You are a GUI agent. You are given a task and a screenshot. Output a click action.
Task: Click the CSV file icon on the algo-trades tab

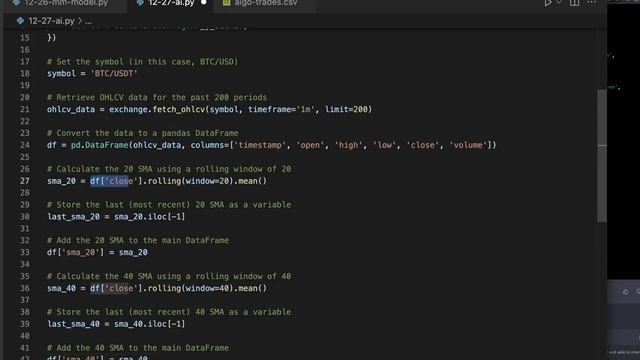click(227, 2)
